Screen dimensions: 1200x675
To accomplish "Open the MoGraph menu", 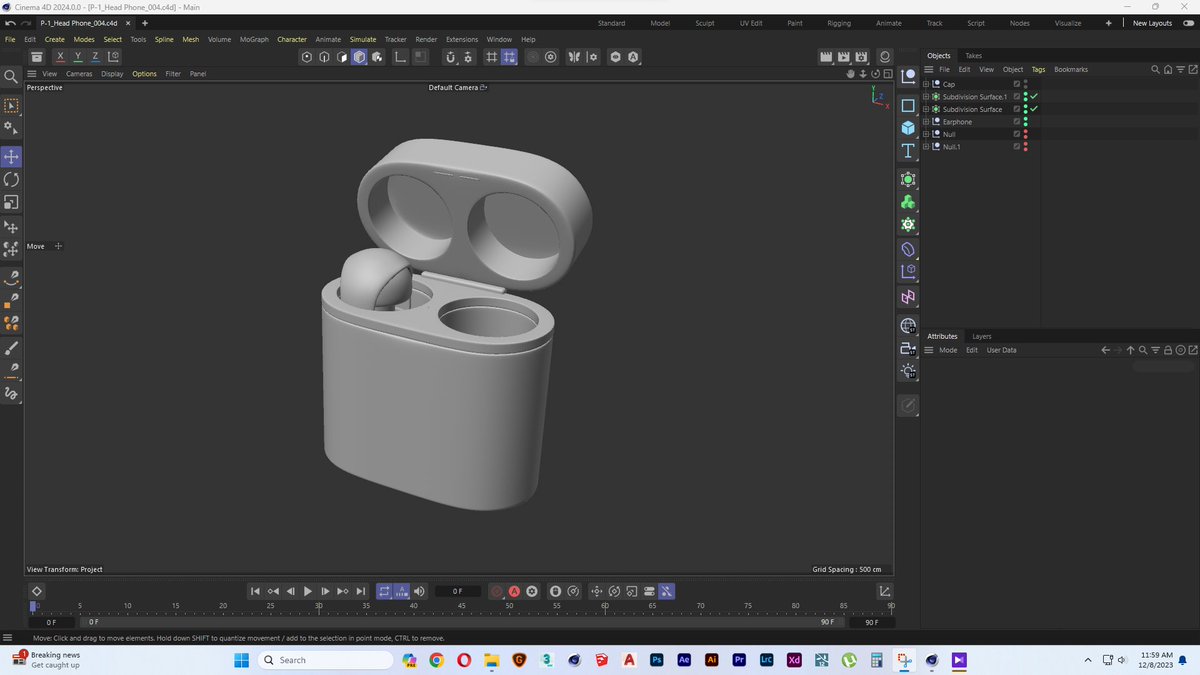I will pos(254,39).
